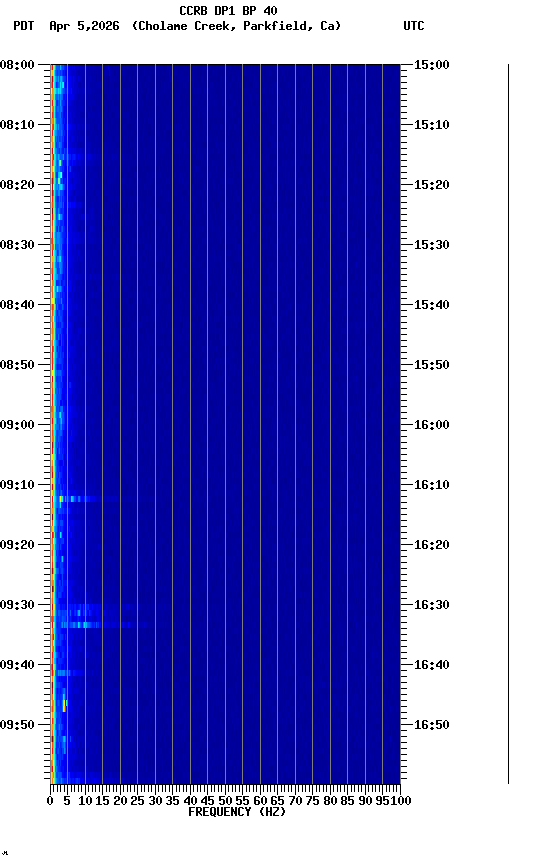The height and width of the screenshot is (864, 552).
Task: Click the 15:20 UTC time label
Action: [x=432, y=185]
